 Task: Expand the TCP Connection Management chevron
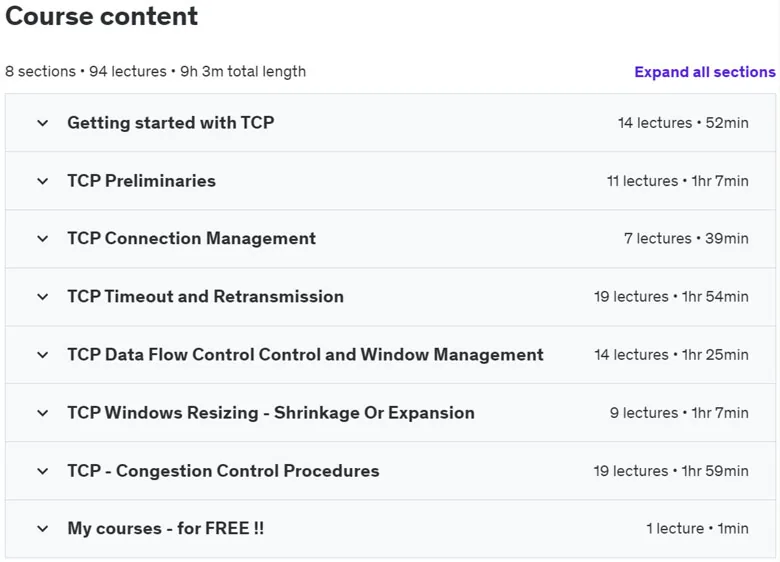pyautogui.click(x=43, y=239)
